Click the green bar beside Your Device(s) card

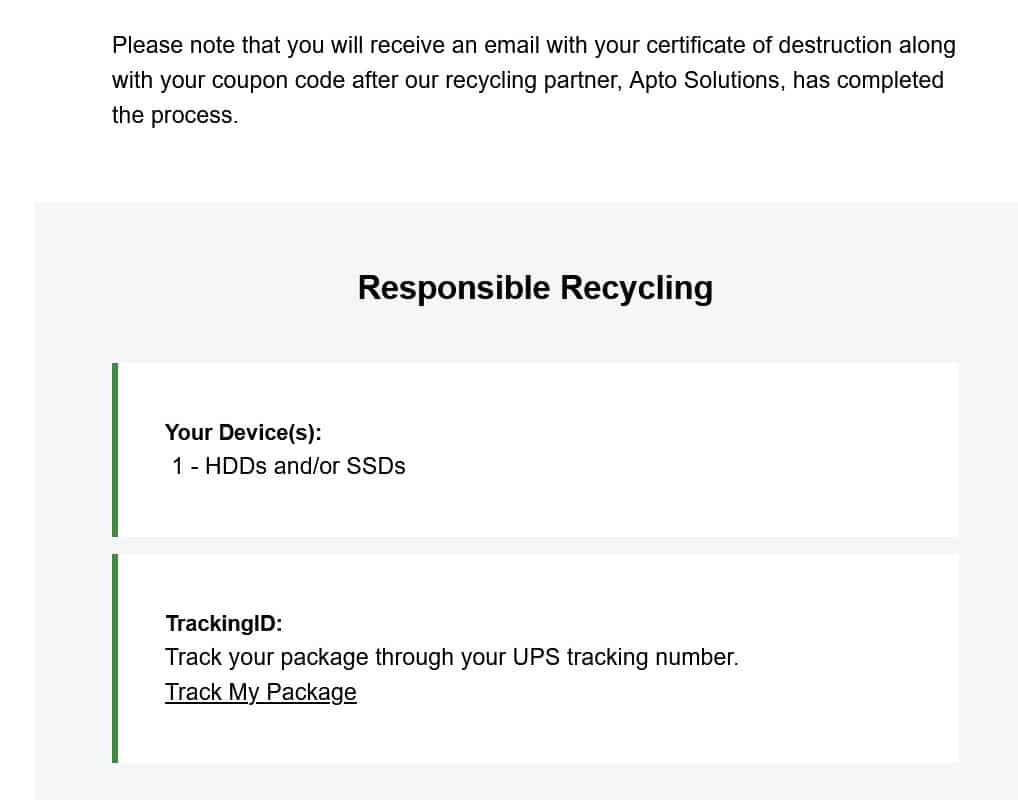tap(115, 450)
